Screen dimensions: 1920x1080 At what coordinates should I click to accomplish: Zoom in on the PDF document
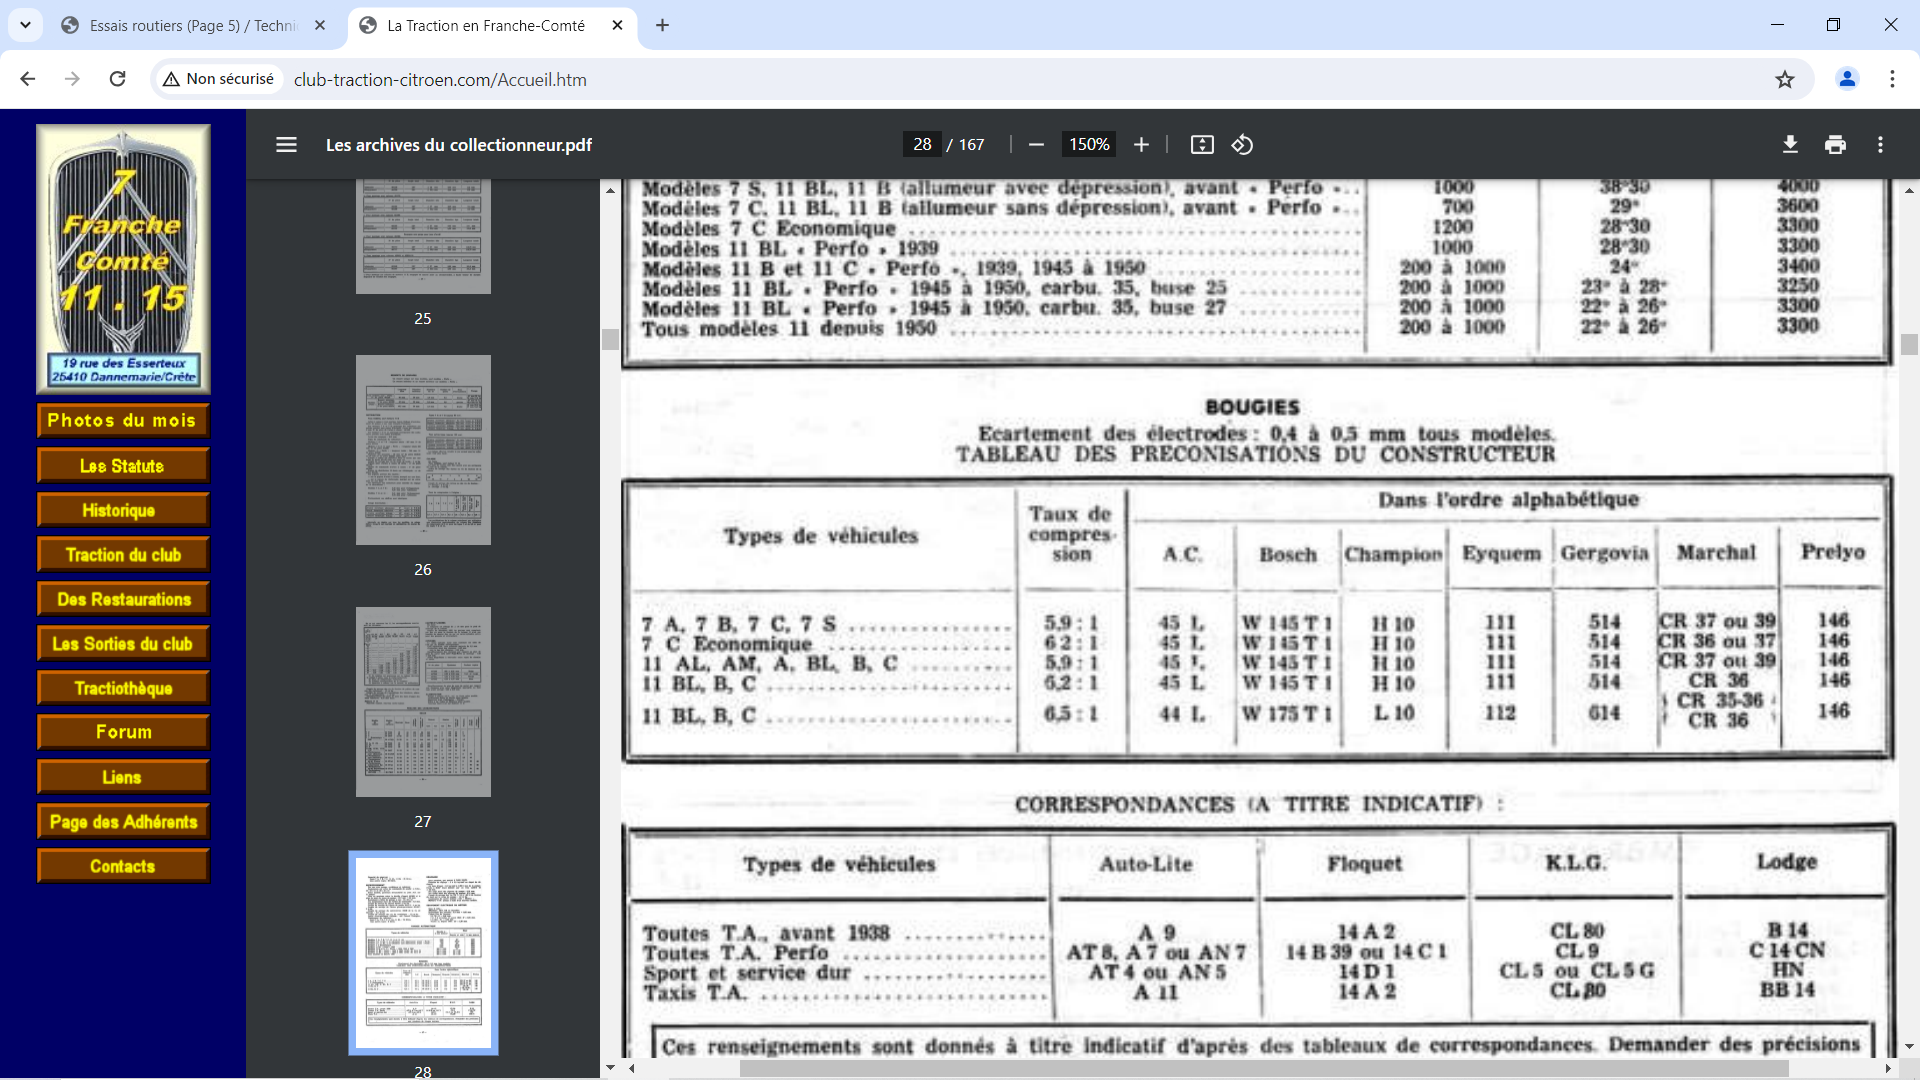click(x=1141, y=145)
